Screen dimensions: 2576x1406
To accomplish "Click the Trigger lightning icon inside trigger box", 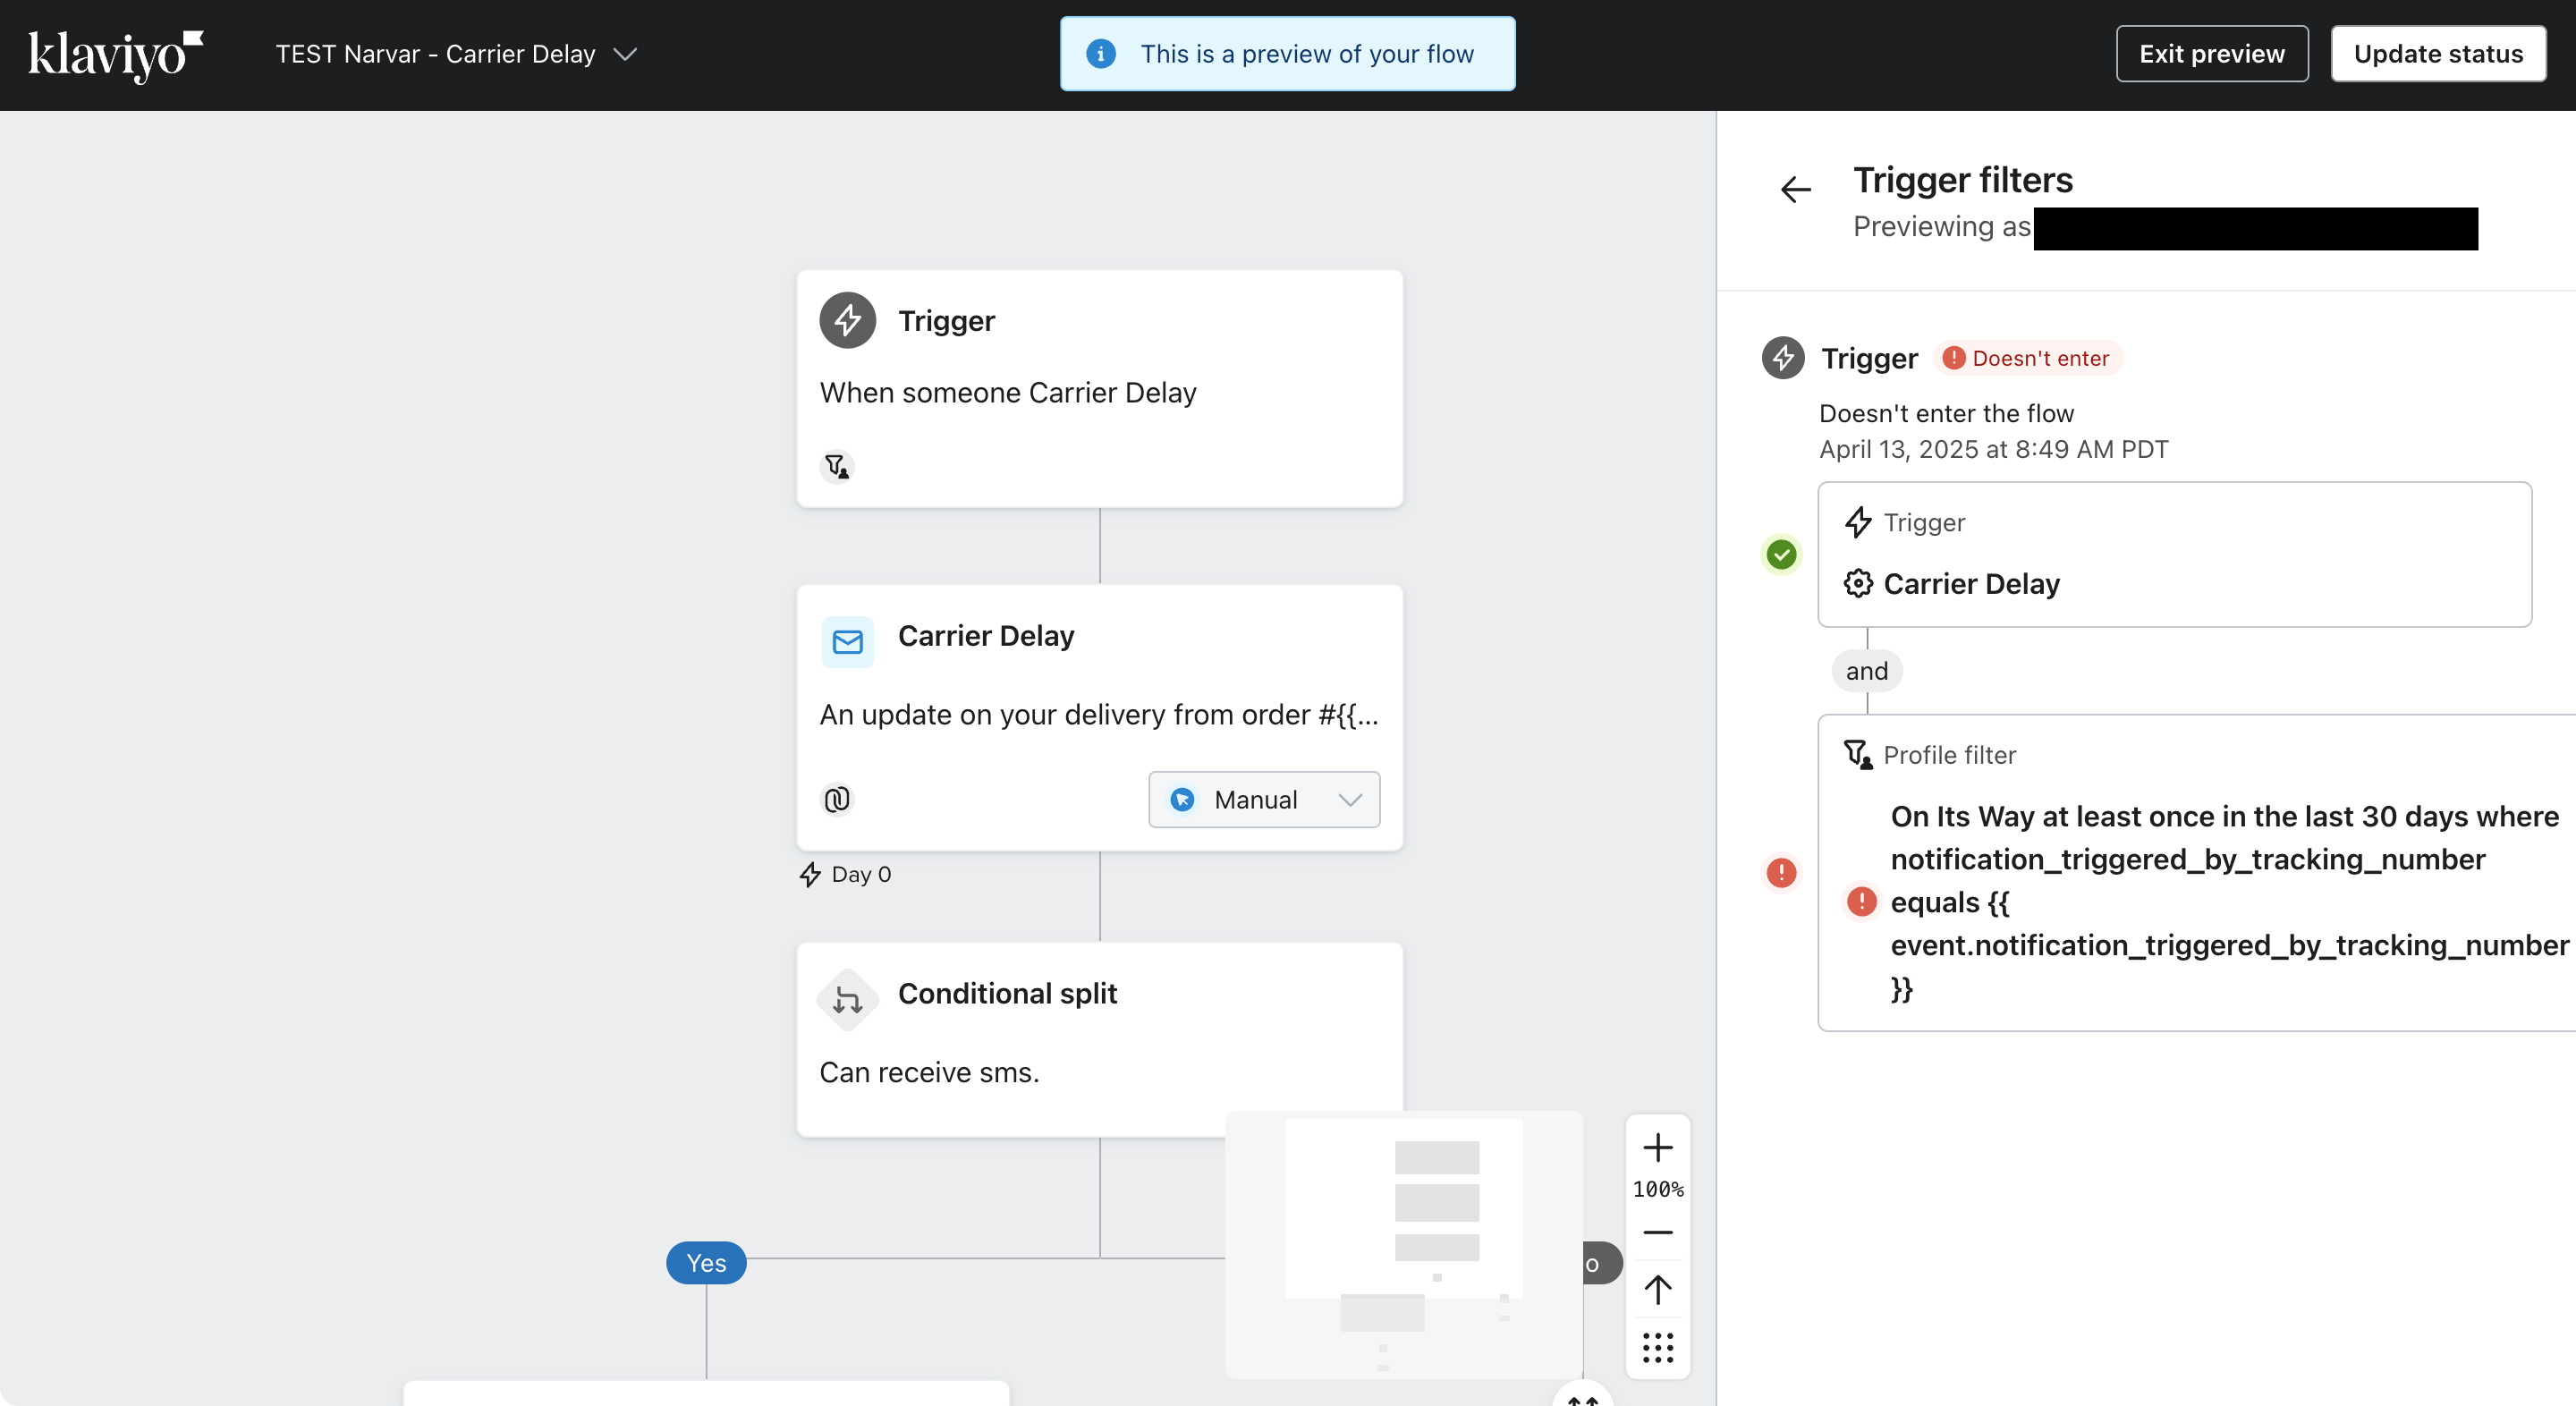I will pyautogui.click(x=1858, y=522).
